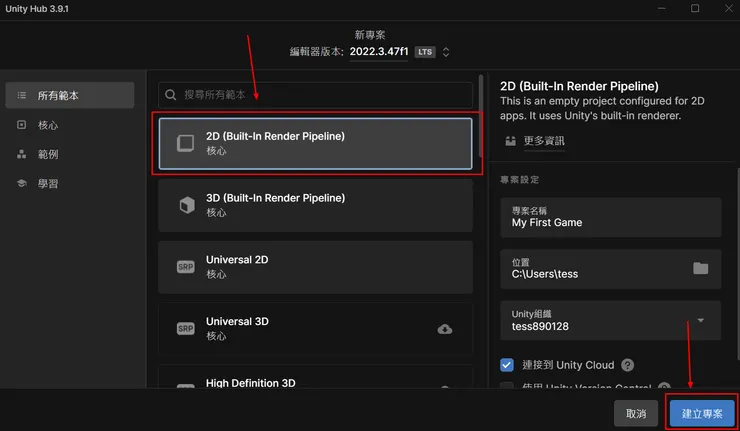Choose the Universal 3D template

(x=315, y=329)
